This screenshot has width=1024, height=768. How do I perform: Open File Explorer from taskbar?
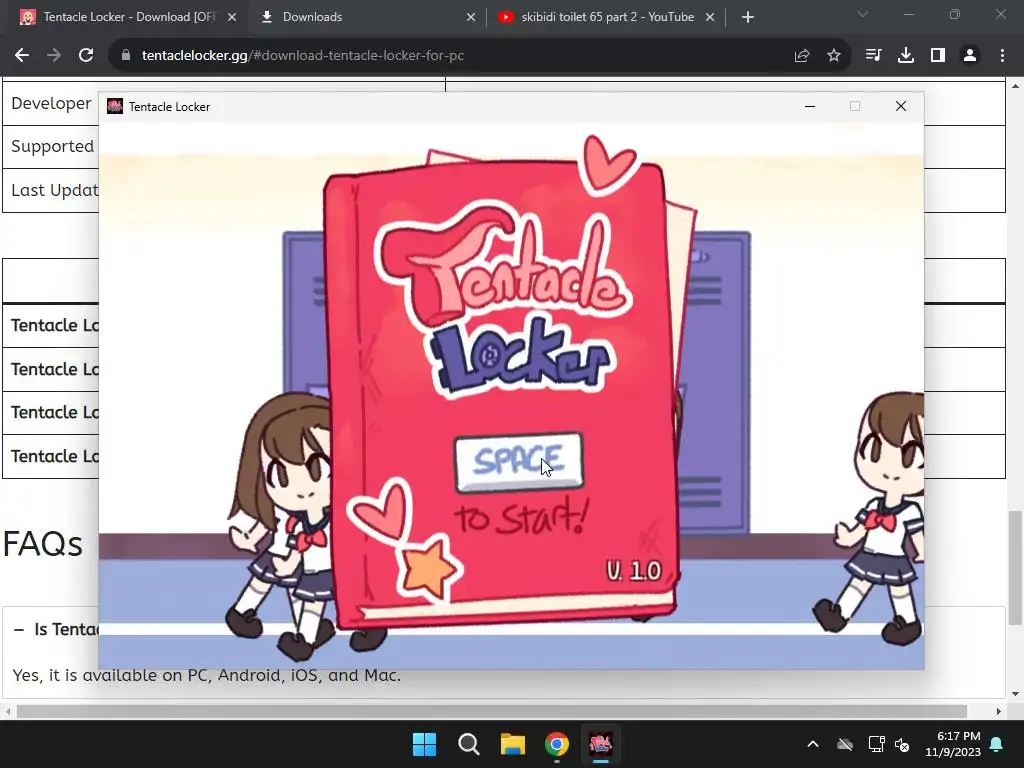(513, 744)
